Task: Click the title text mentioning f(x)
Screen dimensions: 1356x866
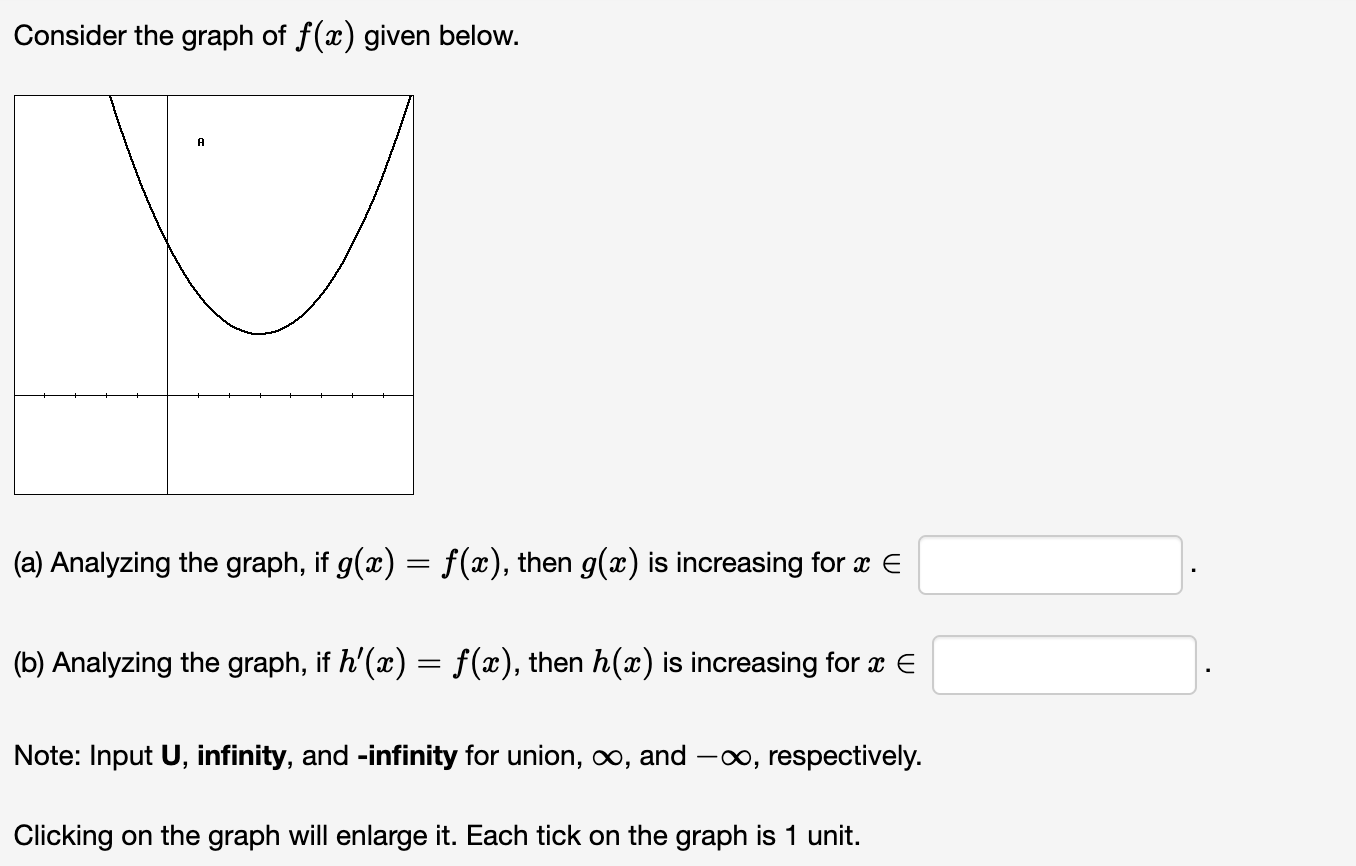Action: tap(265, 35)
